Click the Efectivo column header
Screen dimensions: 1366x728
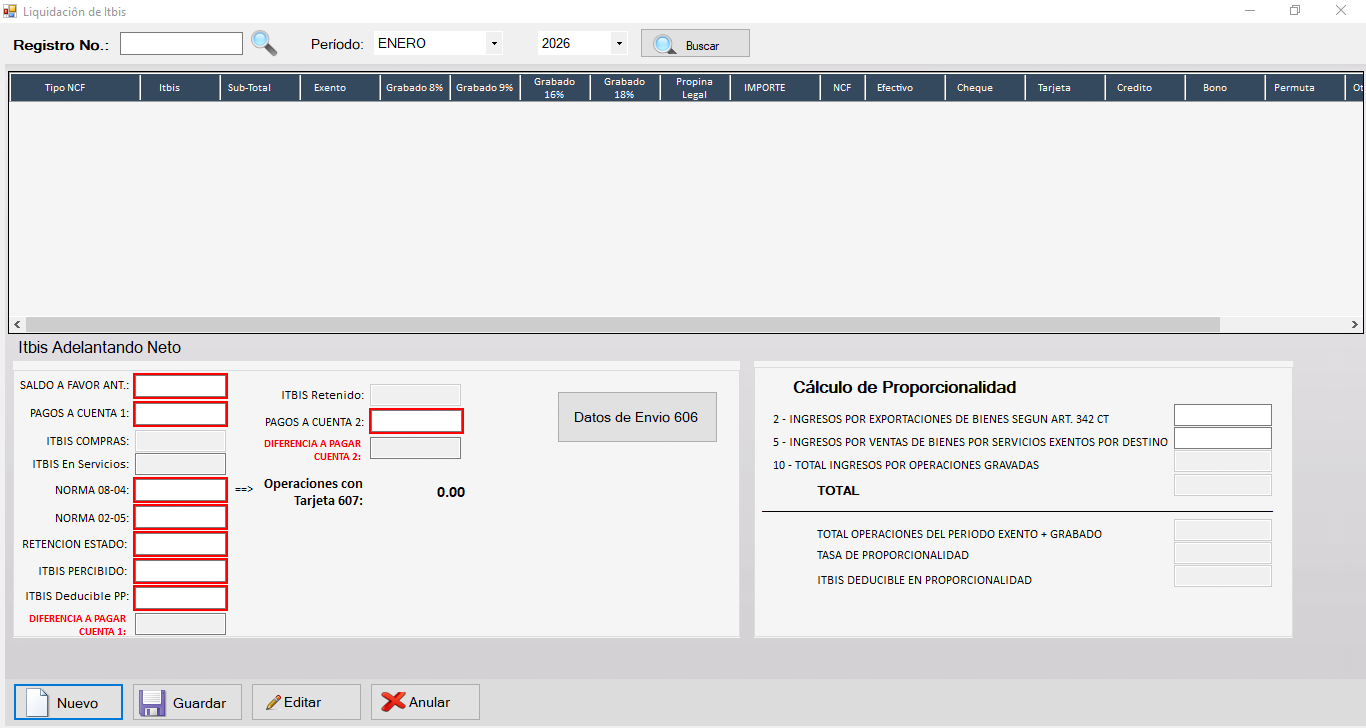905,88
